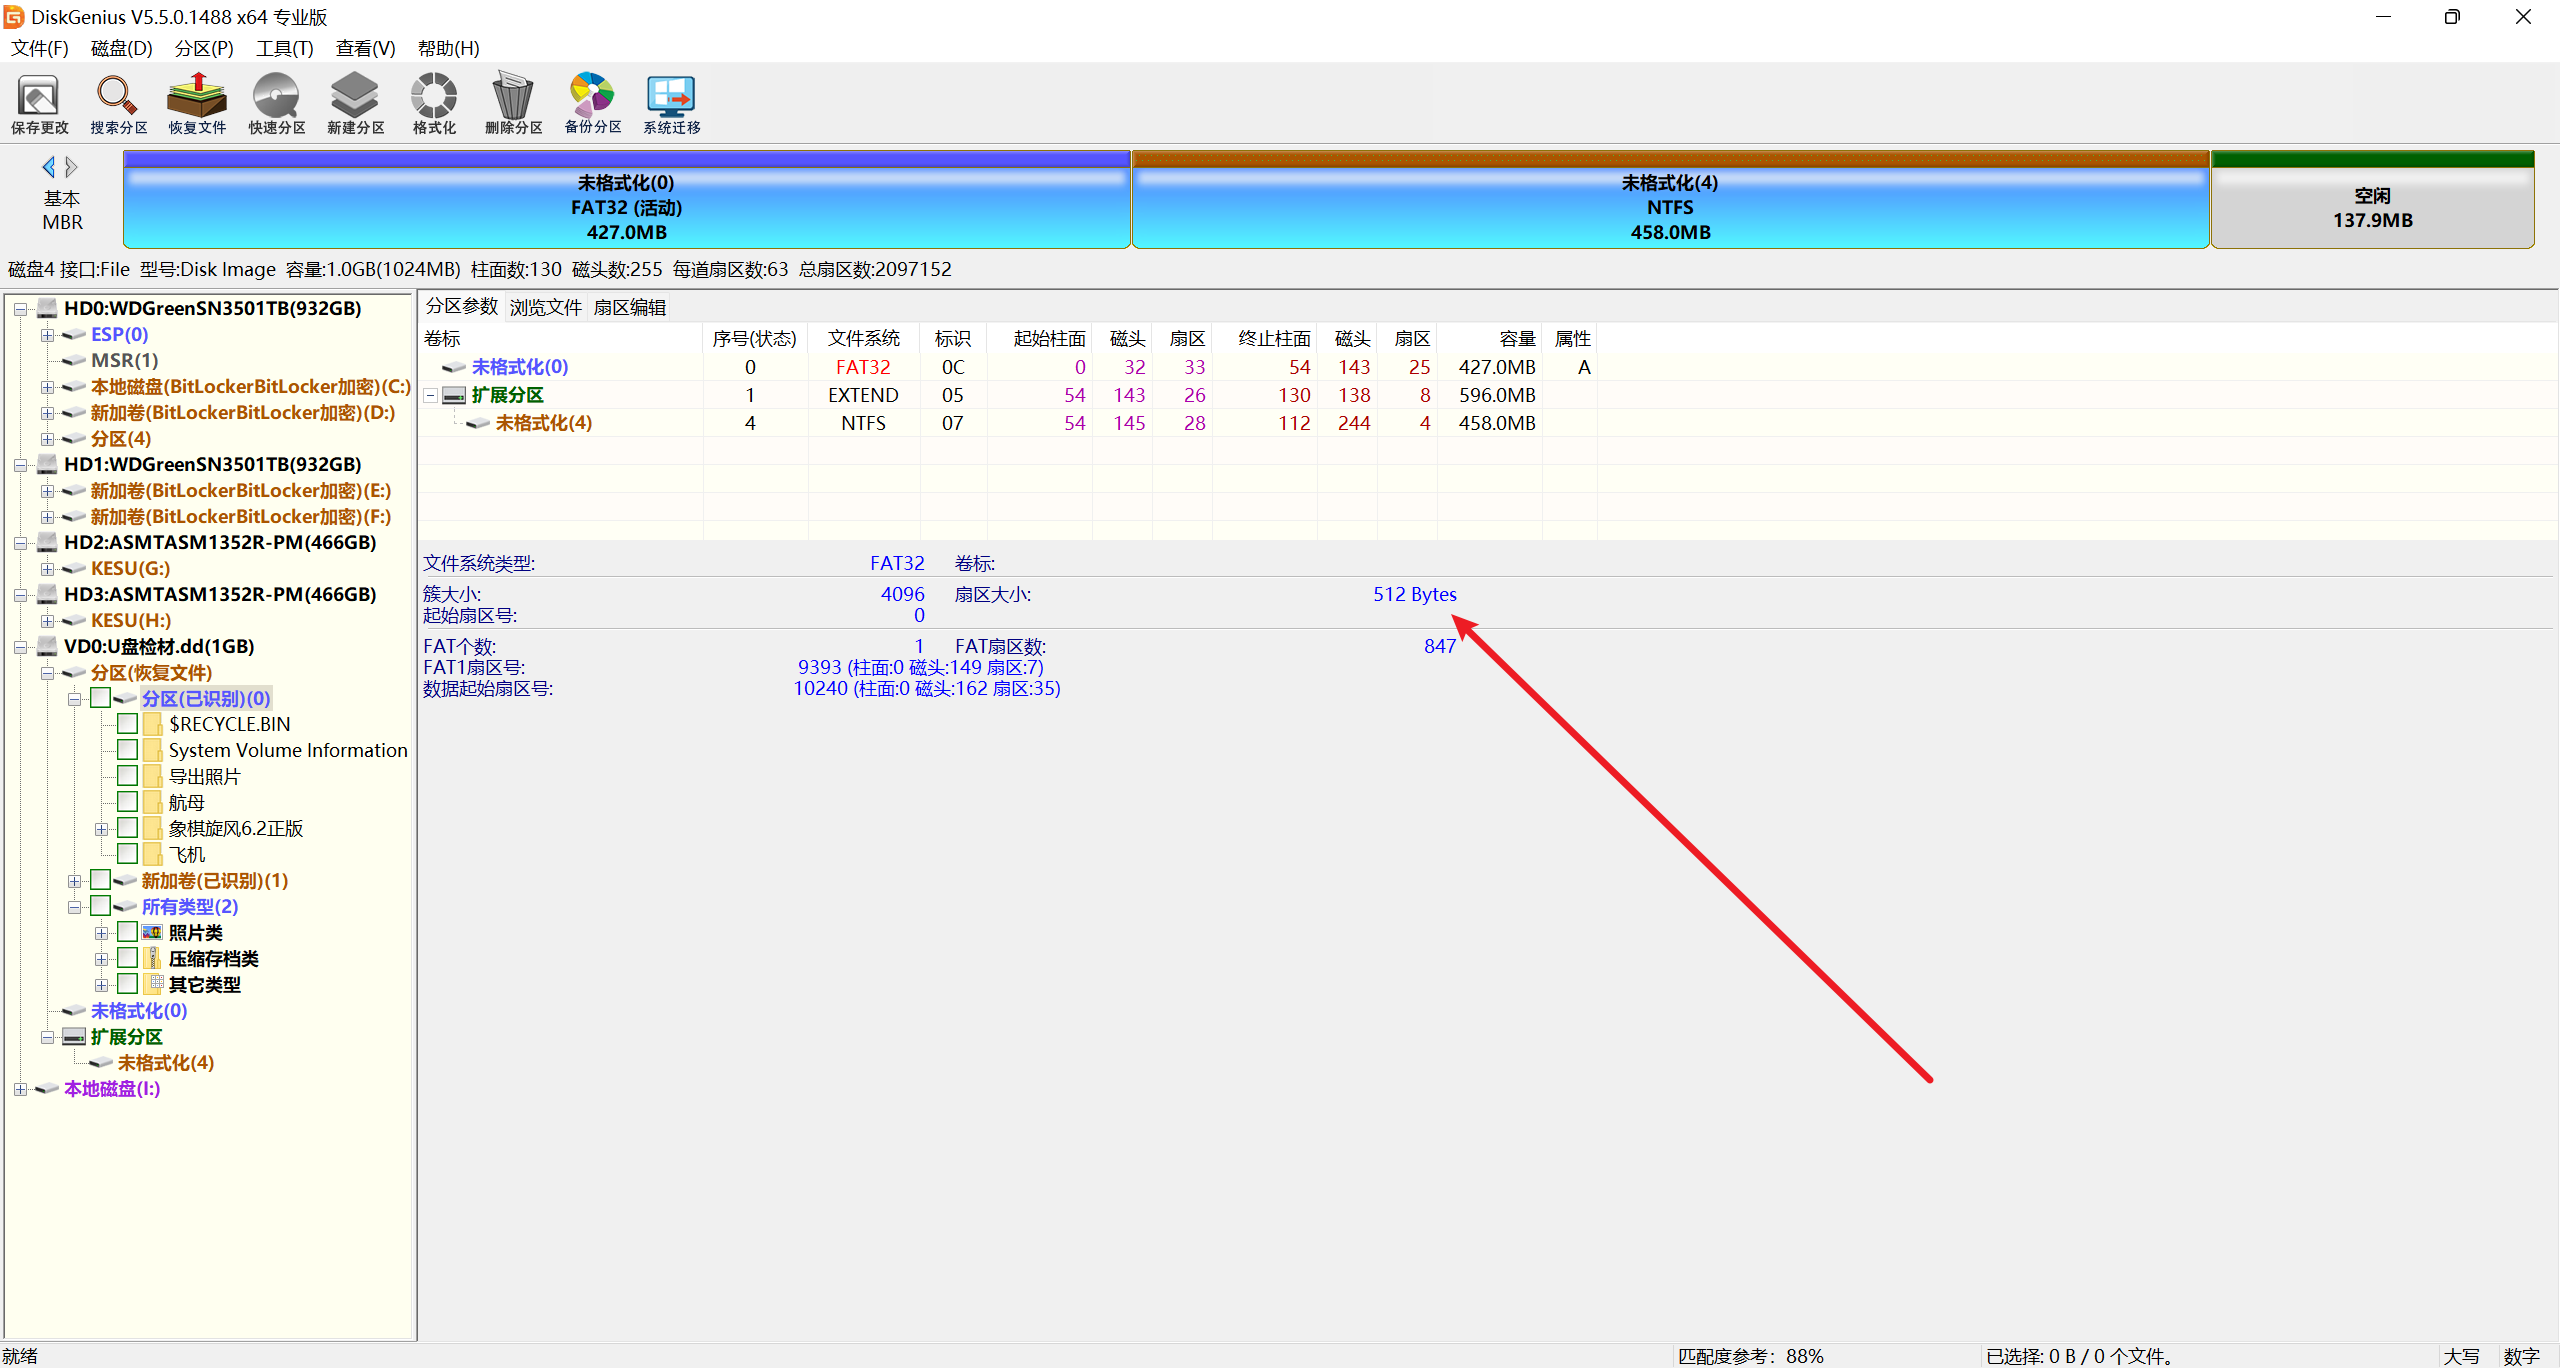Check the 照片类 file type checkbox
This screenshot has height=1368, width=2560.
127,931
